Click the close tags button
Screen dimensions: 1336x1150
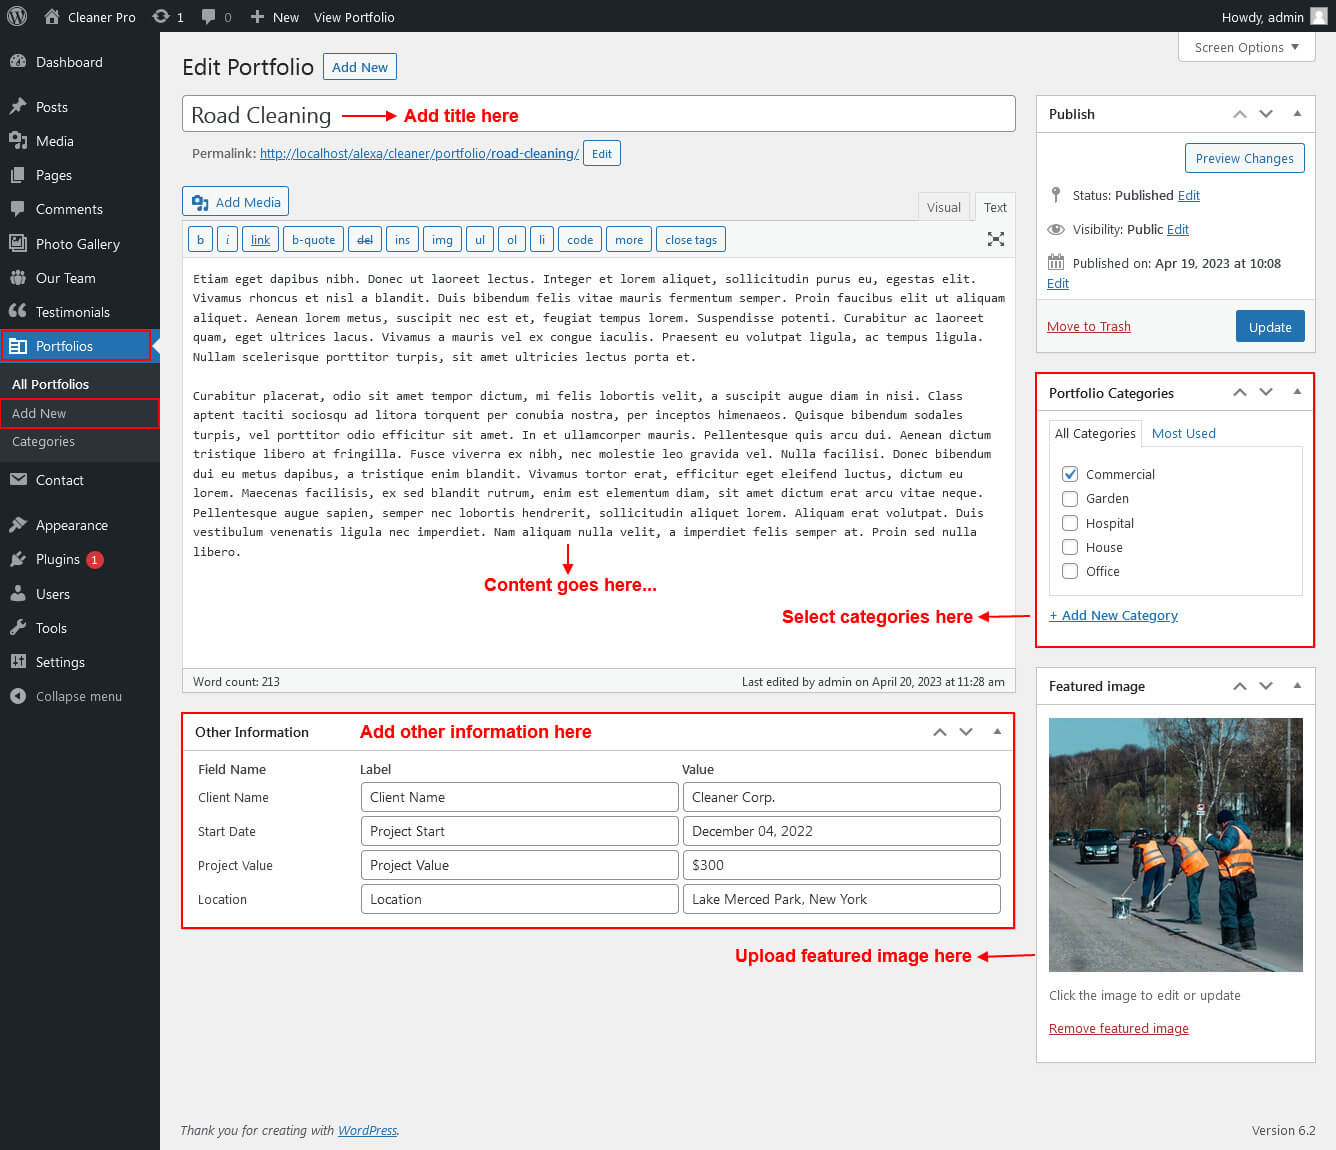(691, 240)
